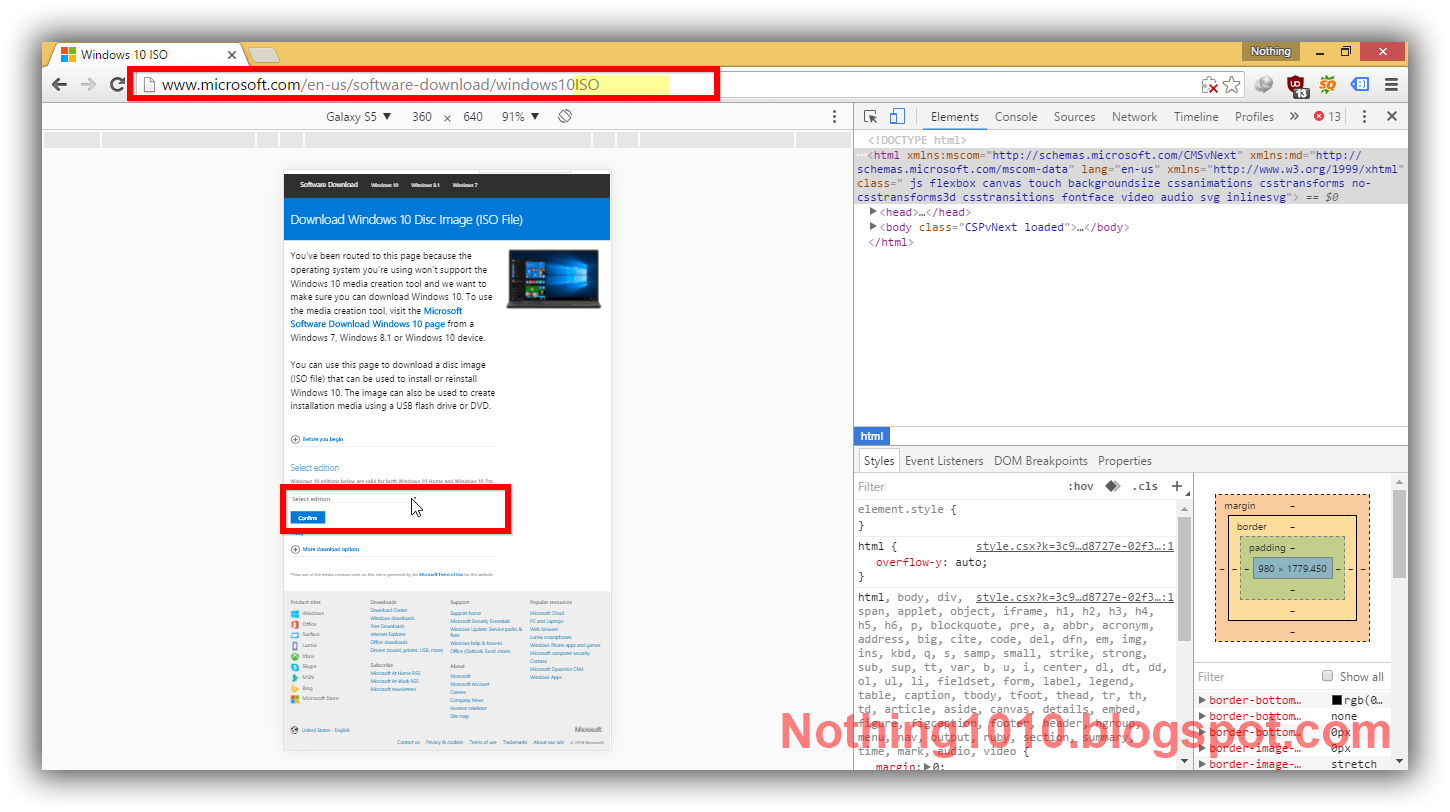Click the device width field 360
The width and height of the screenshot is (1450, 812).
[422, 117]
